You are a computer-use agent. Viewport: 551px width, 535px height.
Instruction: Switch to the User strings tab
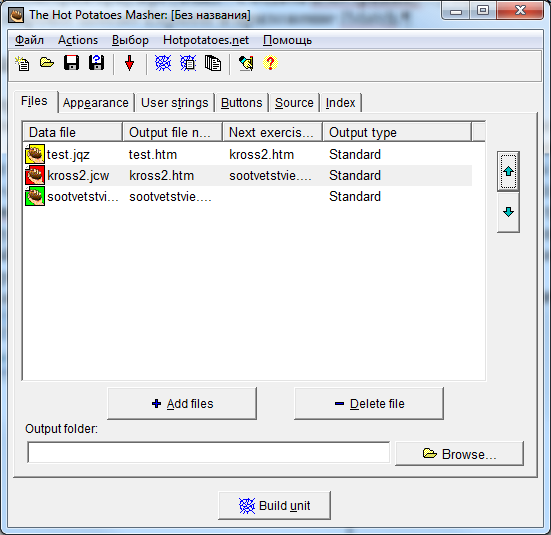[175, 103]
